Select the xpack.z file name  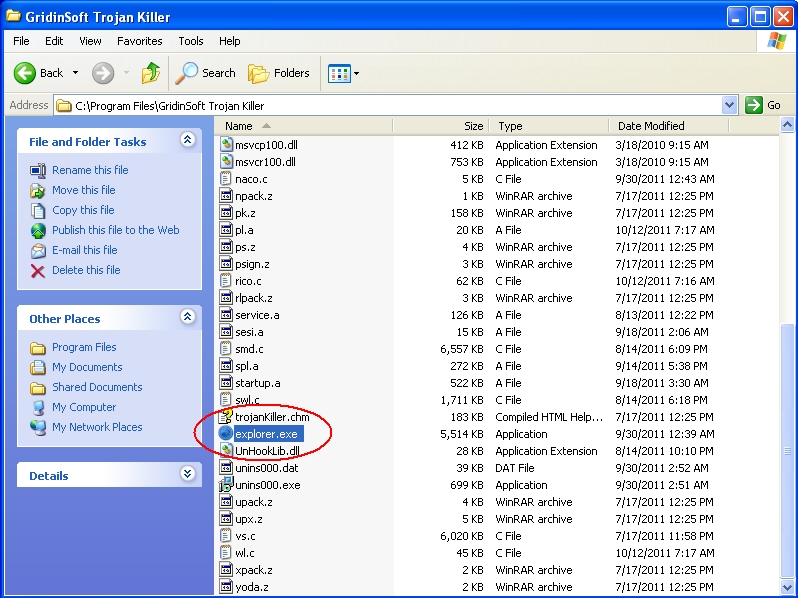pyautogui.click(x=253, y=570)
